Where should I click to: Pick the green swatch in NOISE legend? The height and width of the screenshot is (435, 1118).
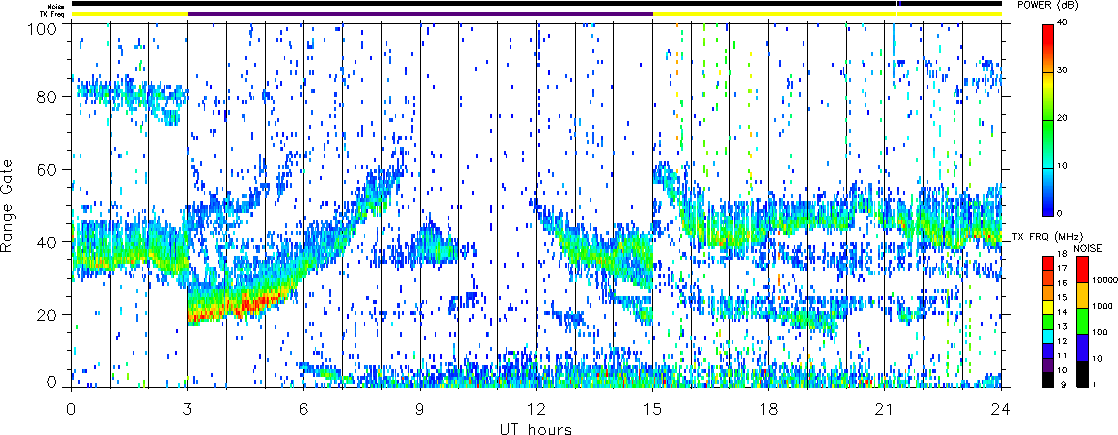coord(1081,320)
